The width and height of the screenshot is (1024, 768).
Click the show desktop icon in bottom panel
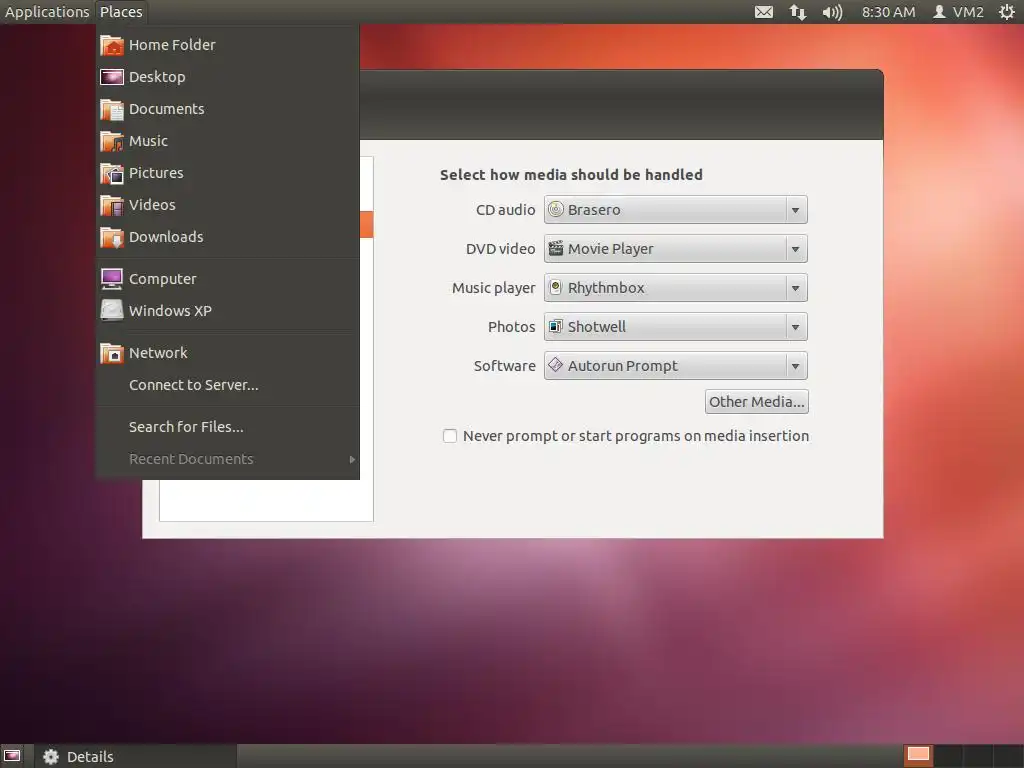point(12,756)
